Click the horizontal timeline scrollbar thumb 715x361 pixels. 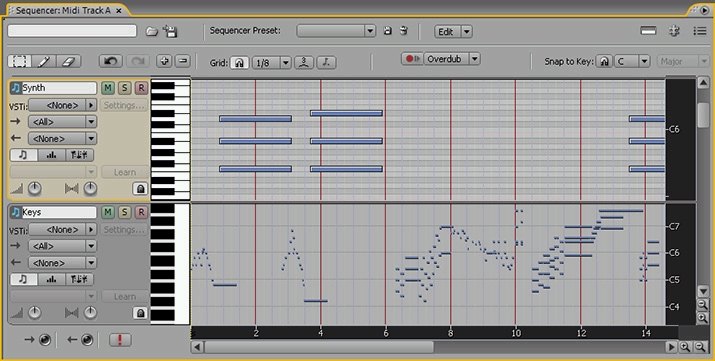tap(319, 347)
